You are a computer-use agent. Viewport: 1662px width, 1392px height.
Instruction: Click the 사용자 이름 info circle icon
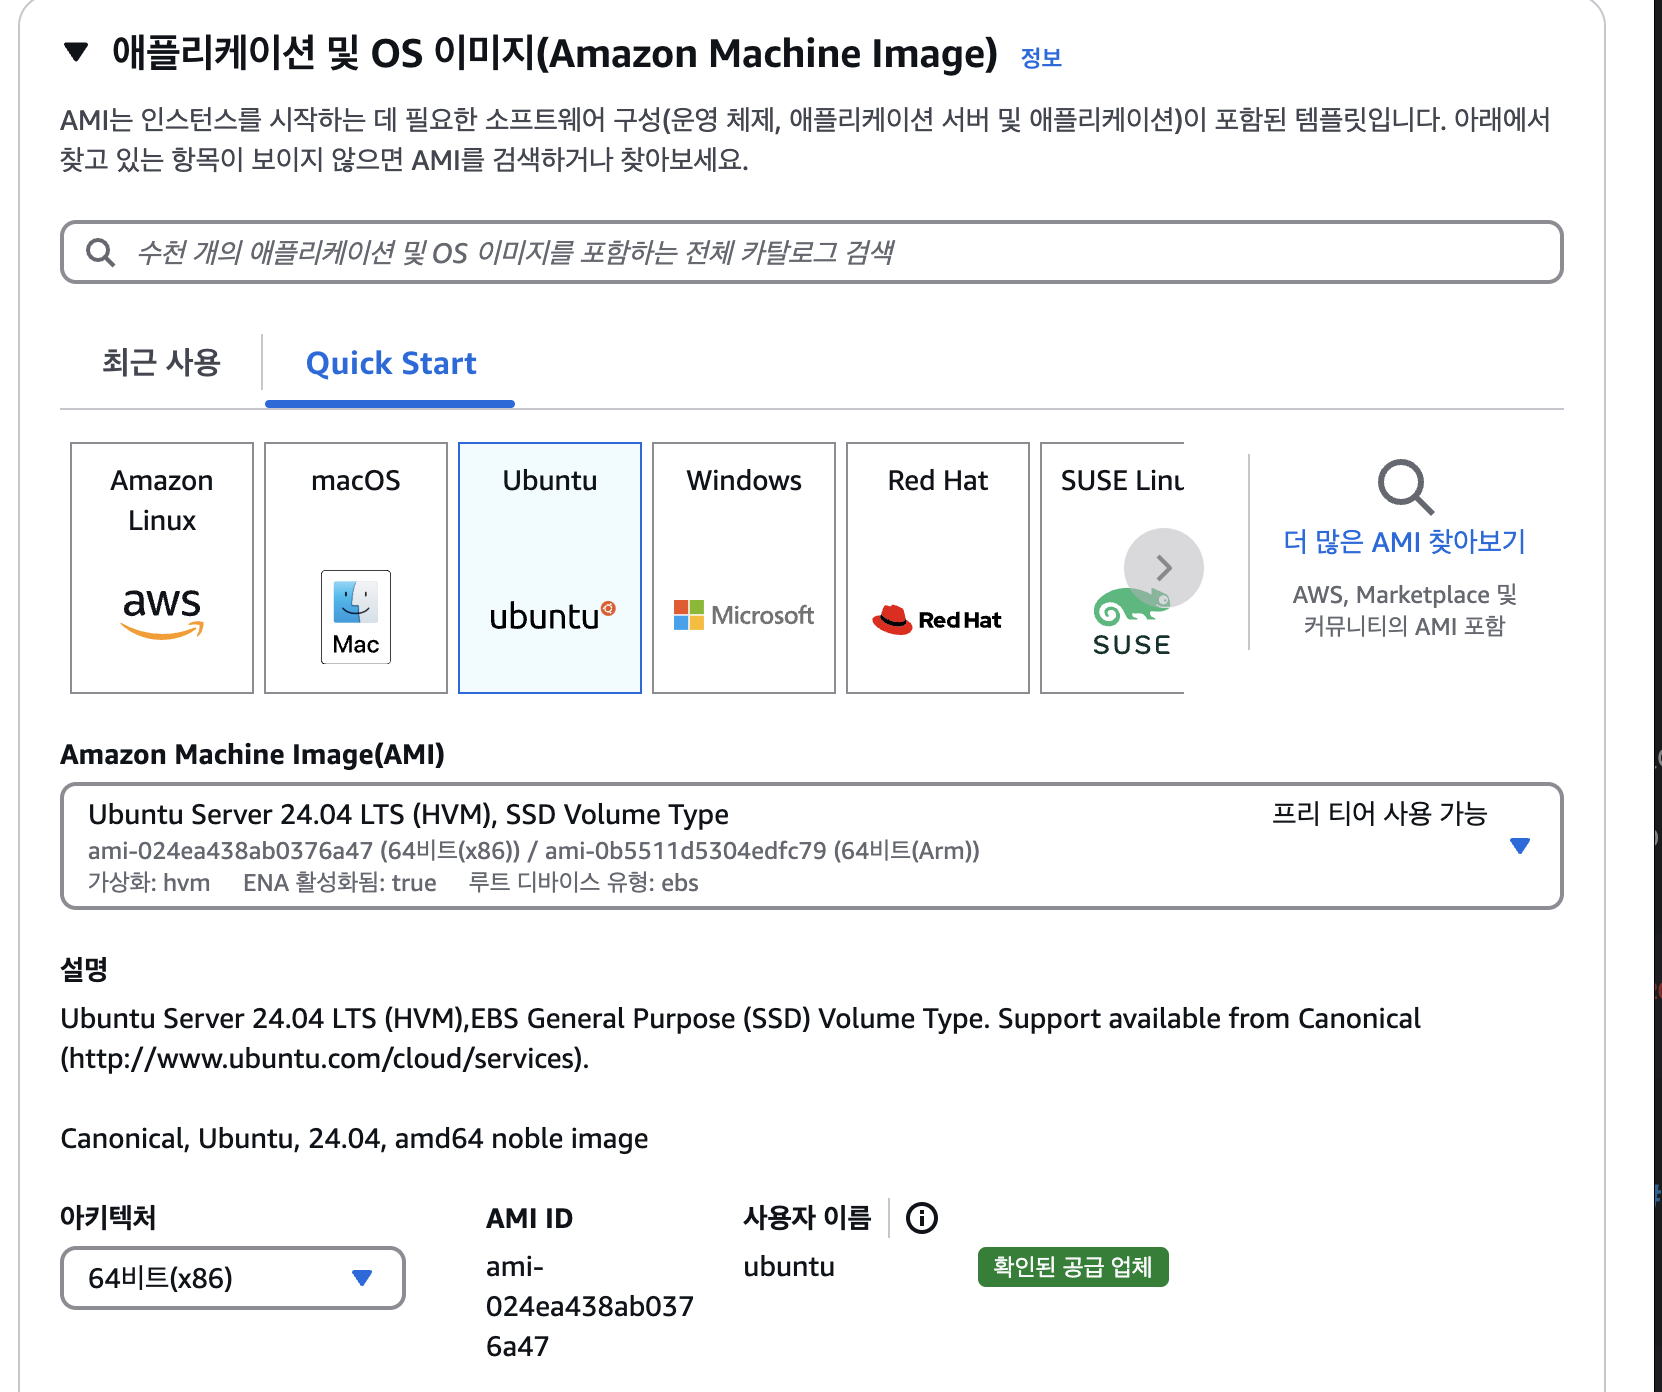click(x=922, y=1218)
